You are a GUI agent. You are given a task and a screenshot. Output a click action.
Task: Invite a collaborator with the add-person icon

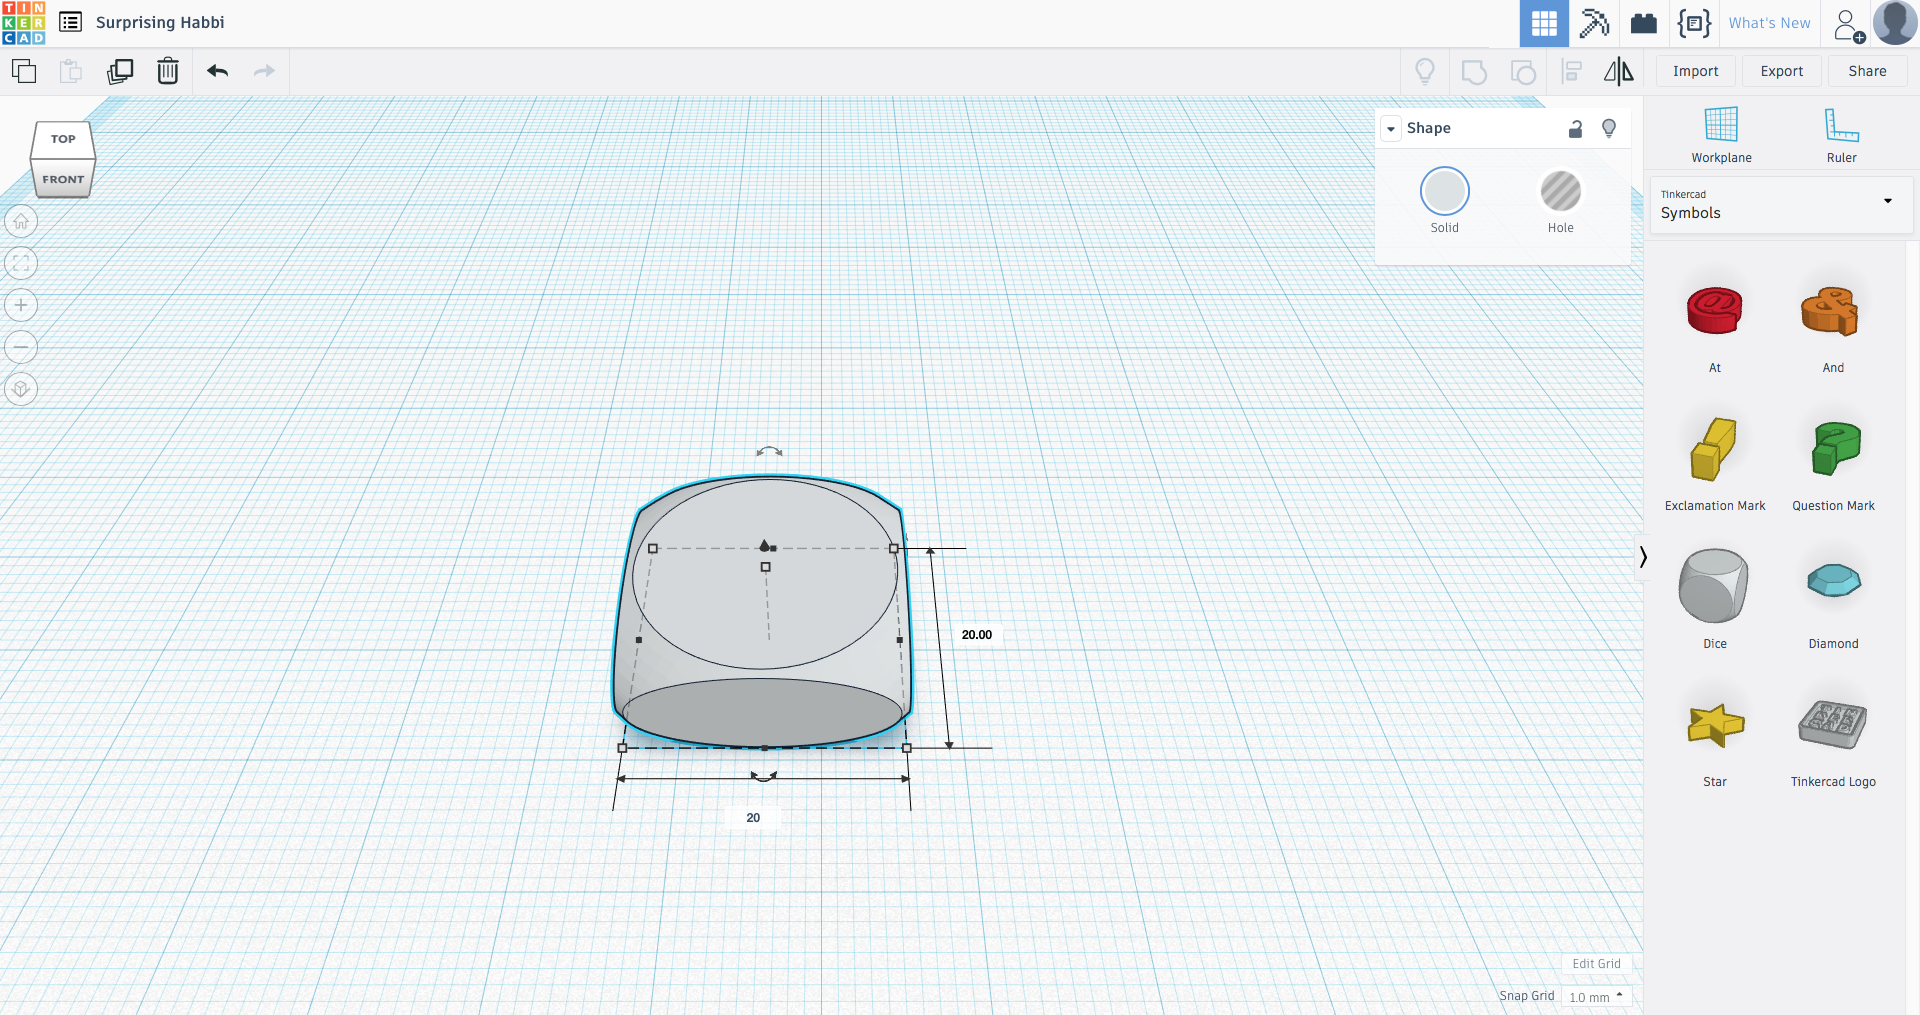1848,25
